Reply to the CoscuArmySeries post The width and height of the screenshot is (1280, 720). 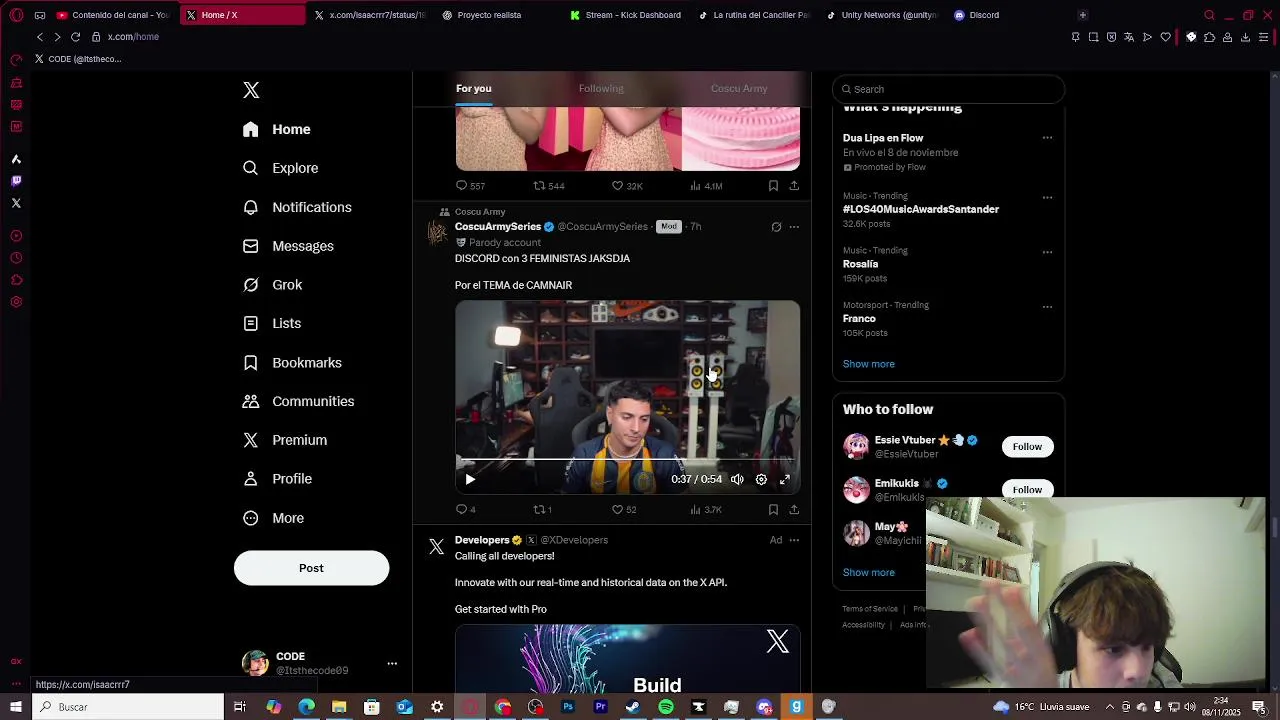click(465, 510)
